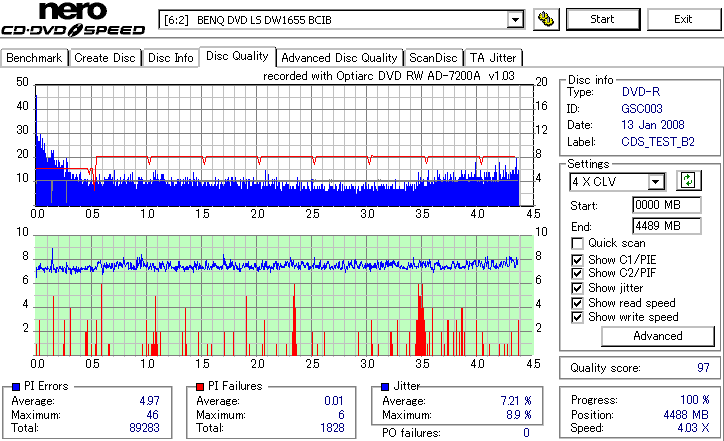
Task: Open the Create Disc tab
Action: (x=105, y=58)
